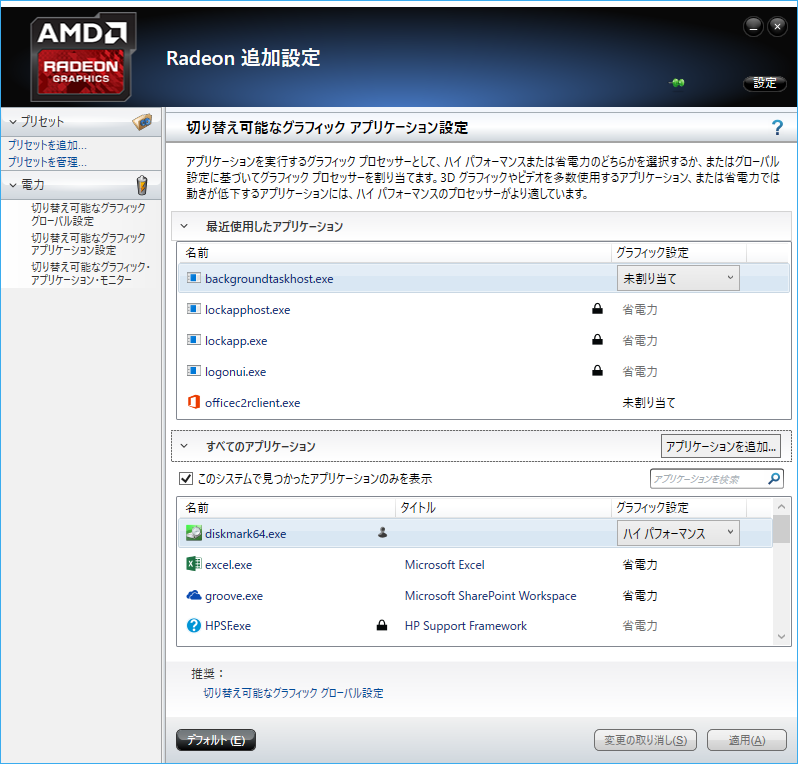This screenshot has width=798, height=764.
Task: Collapse the 電力 sidebar section
Action: [x=13, y=185]
